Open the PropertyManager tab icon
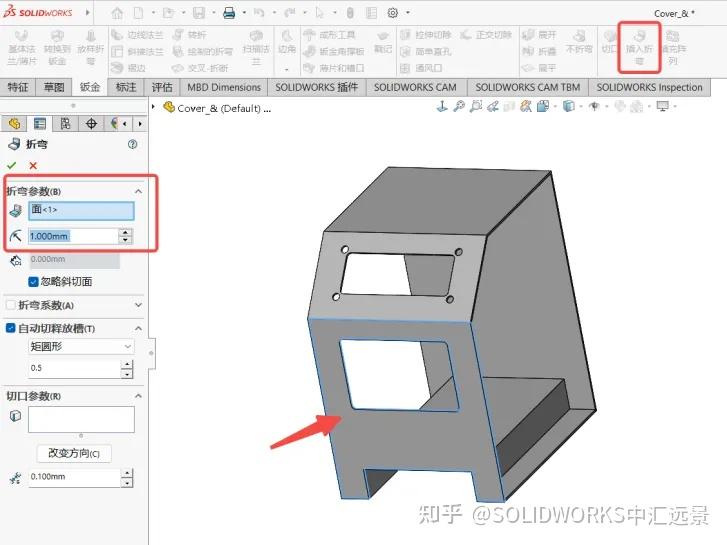The image size is (727, 545). [x=40, y=123]
